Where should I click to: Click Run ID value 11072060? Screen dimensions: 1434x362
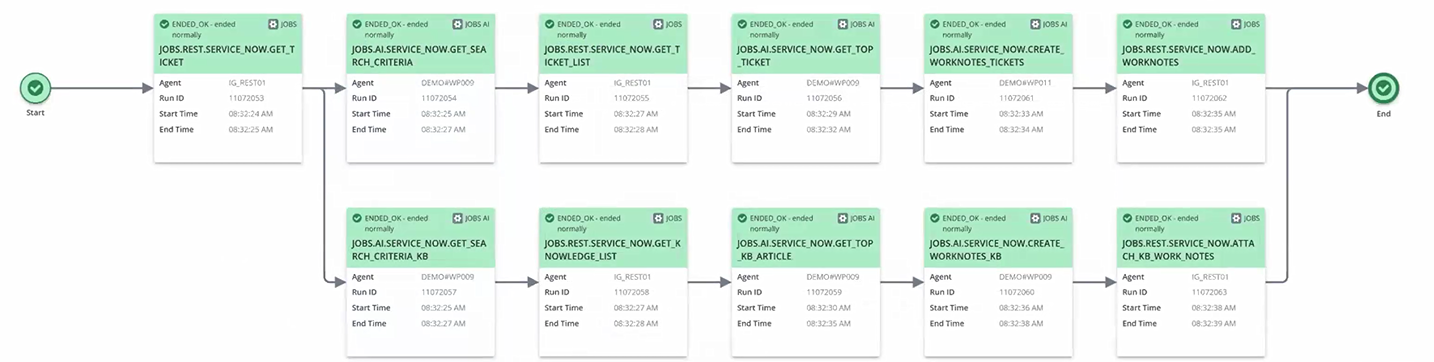(x=1016, y=292)
